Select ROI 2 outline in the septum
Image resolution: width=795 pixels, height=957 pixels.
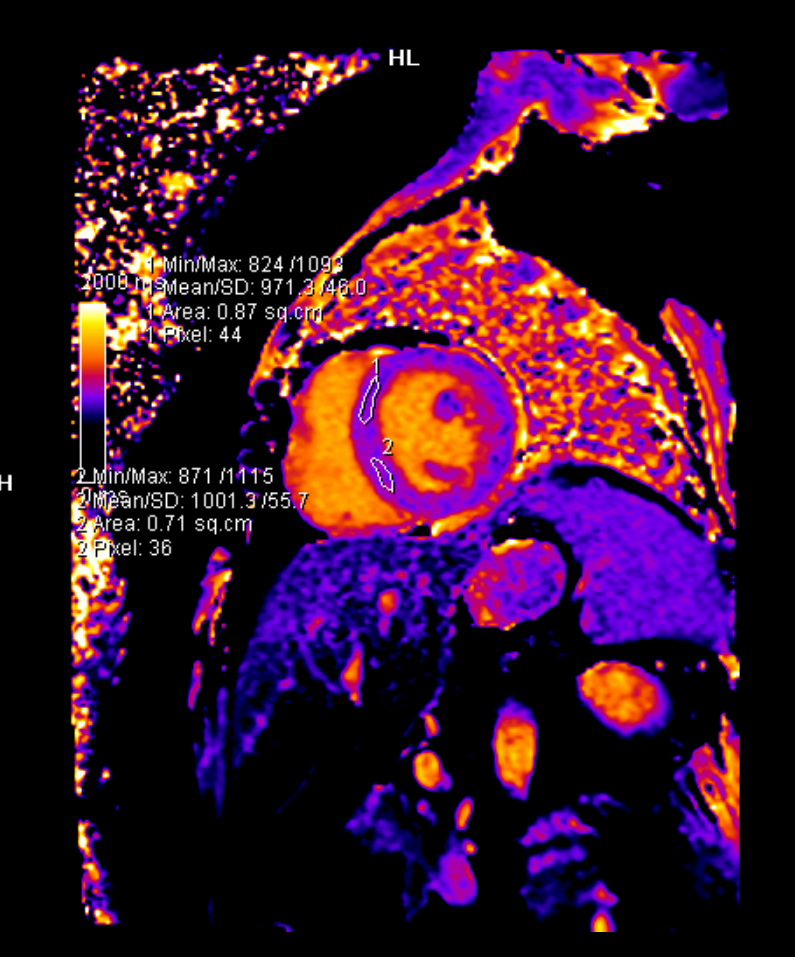382,474
